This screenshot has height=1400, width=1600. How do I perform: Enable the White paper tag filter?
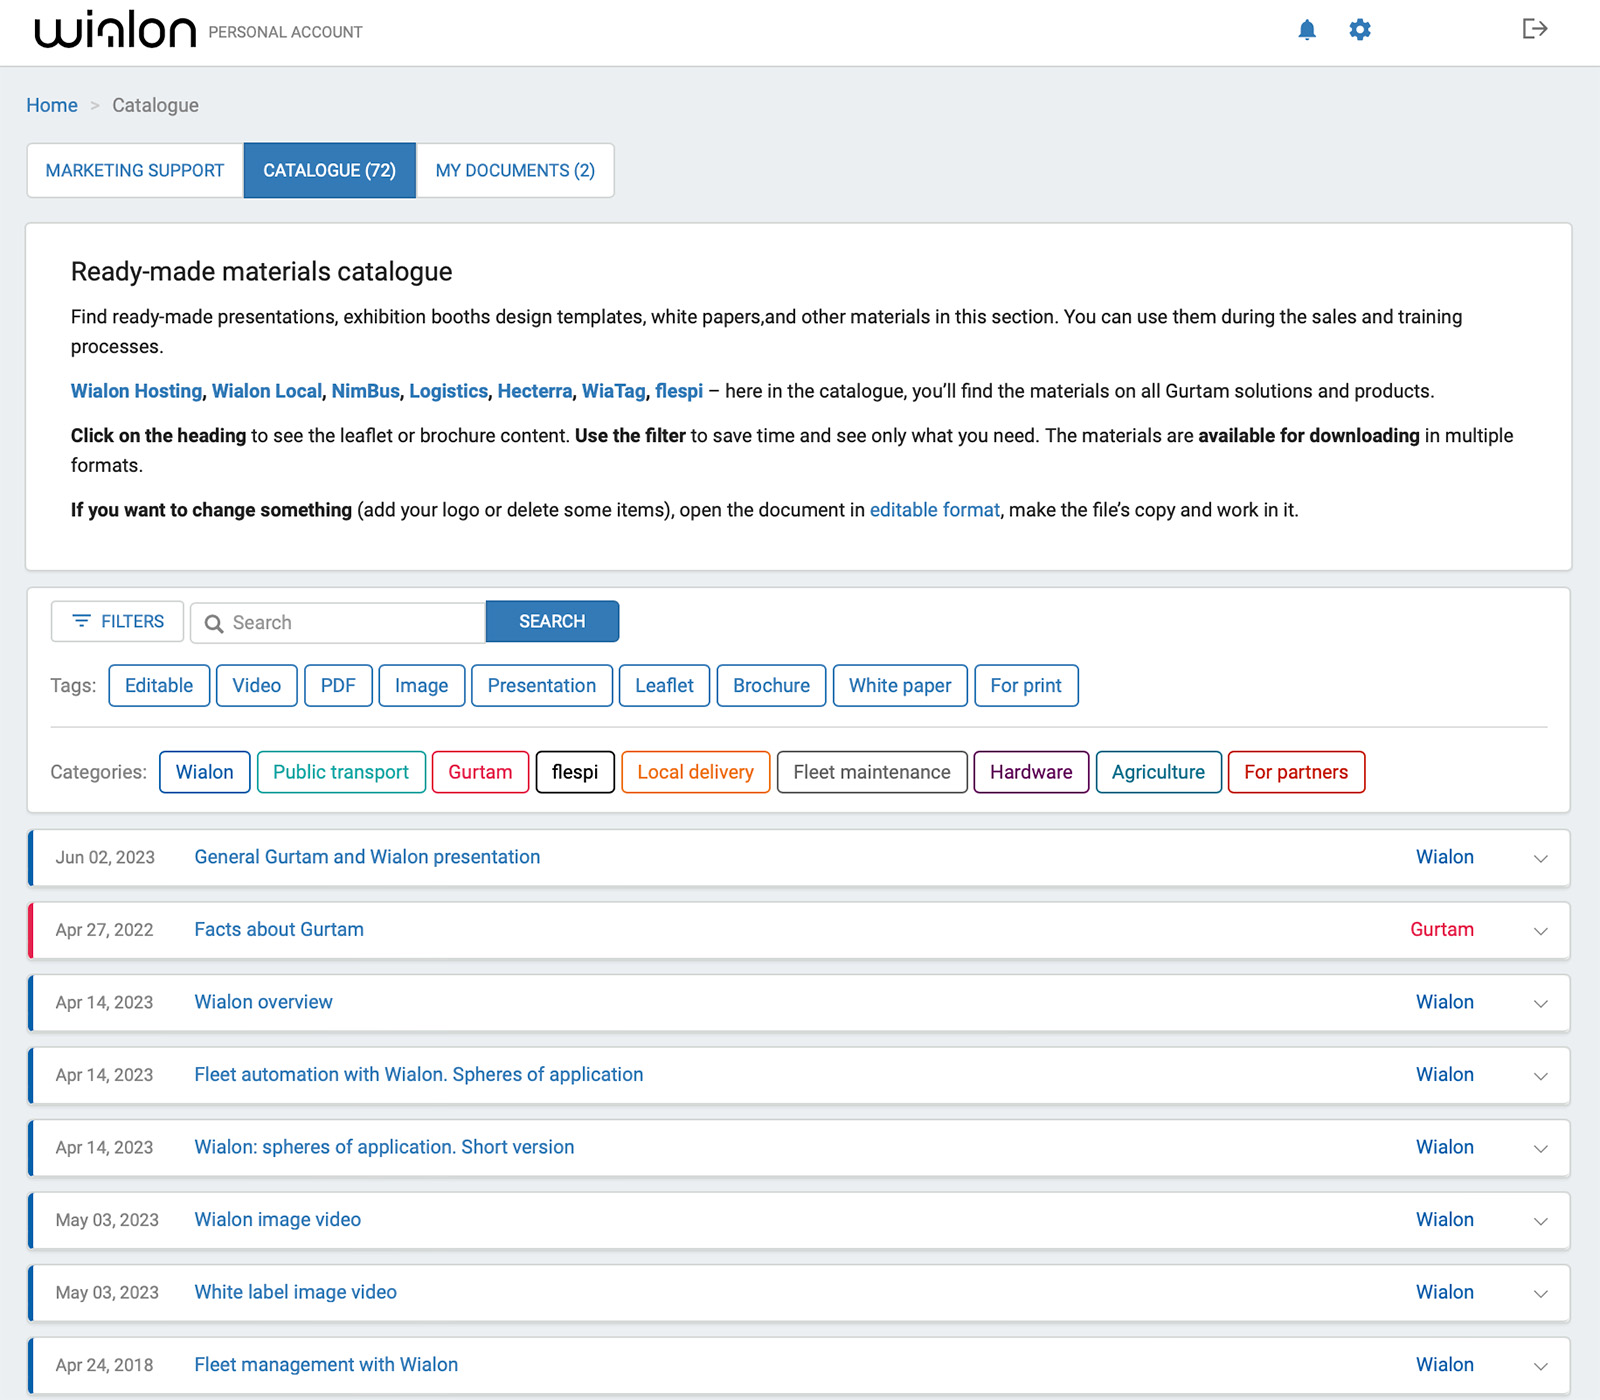click(899, 685)
